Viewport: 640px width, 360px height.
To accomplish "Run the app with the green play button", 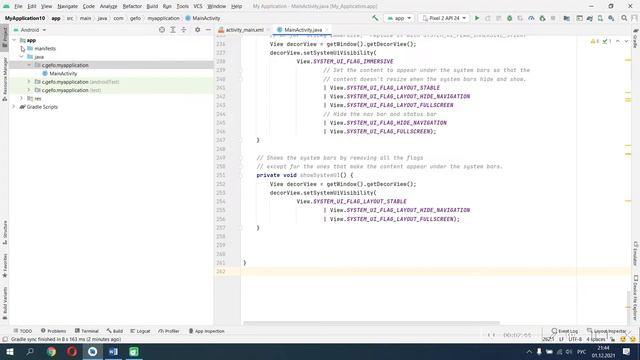I will (x=477, y=18).
